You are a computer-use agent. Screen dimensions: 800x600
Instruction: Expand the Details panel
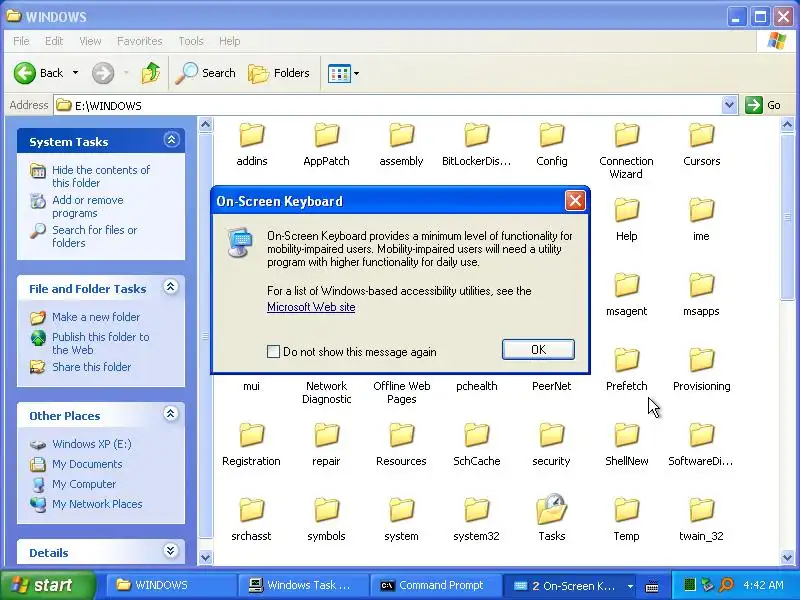pos(170,551)
